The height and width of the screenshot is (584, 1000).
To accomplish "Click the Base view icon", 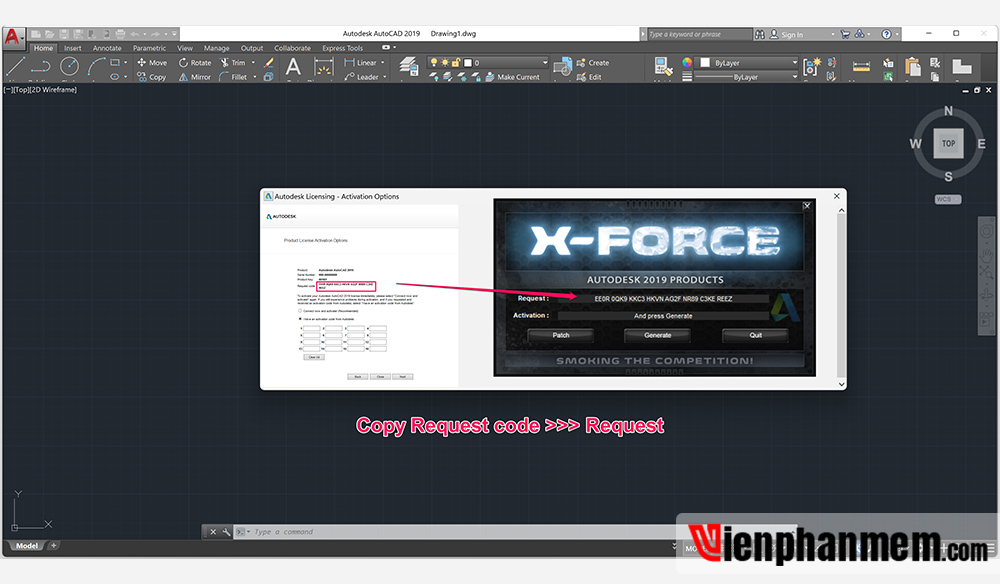I will pos(962,66).
